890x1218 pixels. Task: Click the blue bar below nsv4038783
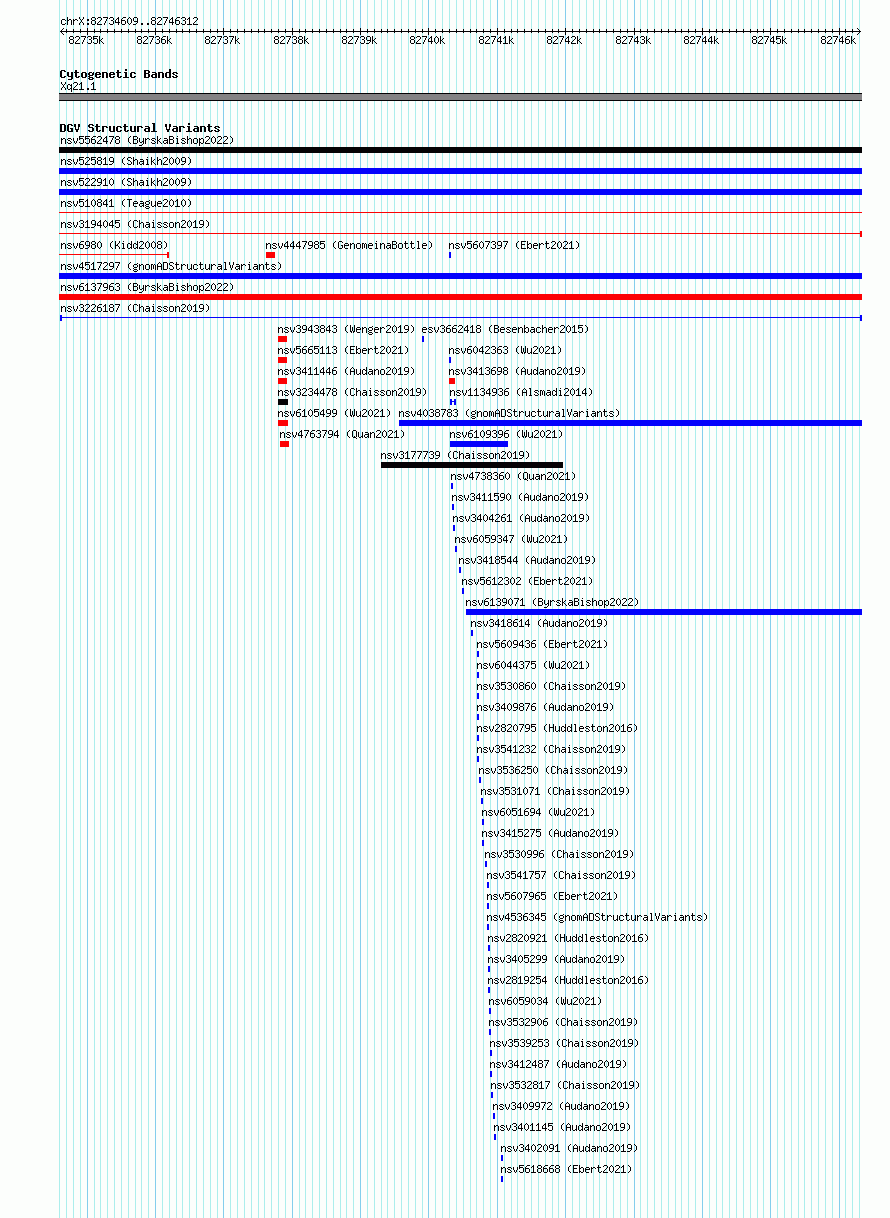630,423
